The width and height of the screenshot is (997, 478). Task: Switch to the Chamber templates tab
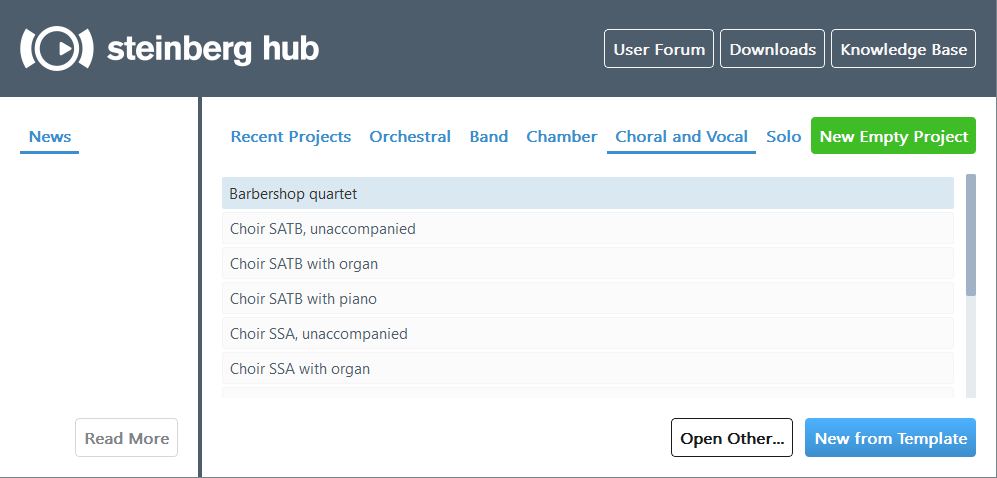[x=562, y=137]
